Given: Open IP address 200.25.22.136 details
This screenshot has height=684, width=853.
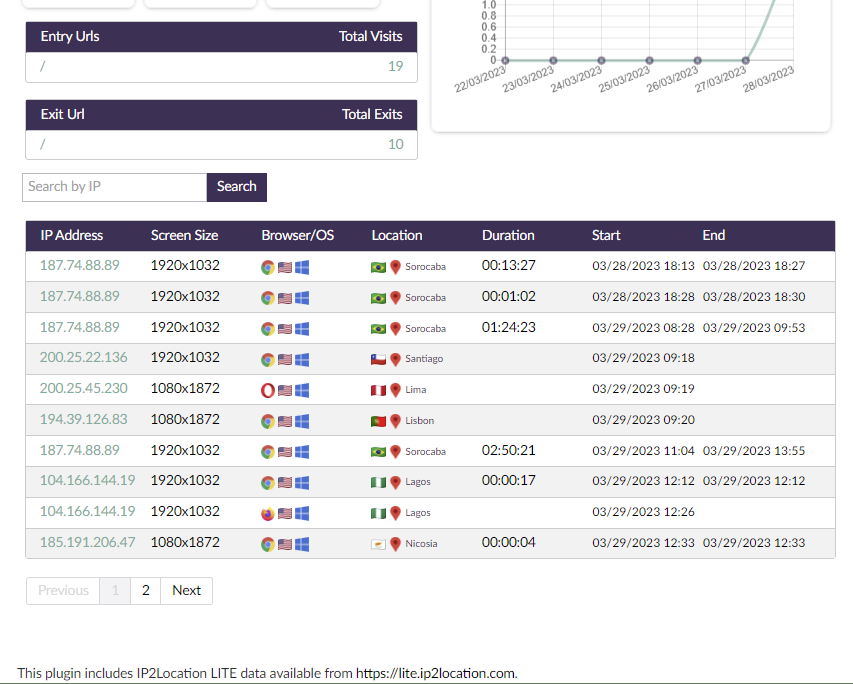Looking at the screenshot, I should (x=84, y=358).
